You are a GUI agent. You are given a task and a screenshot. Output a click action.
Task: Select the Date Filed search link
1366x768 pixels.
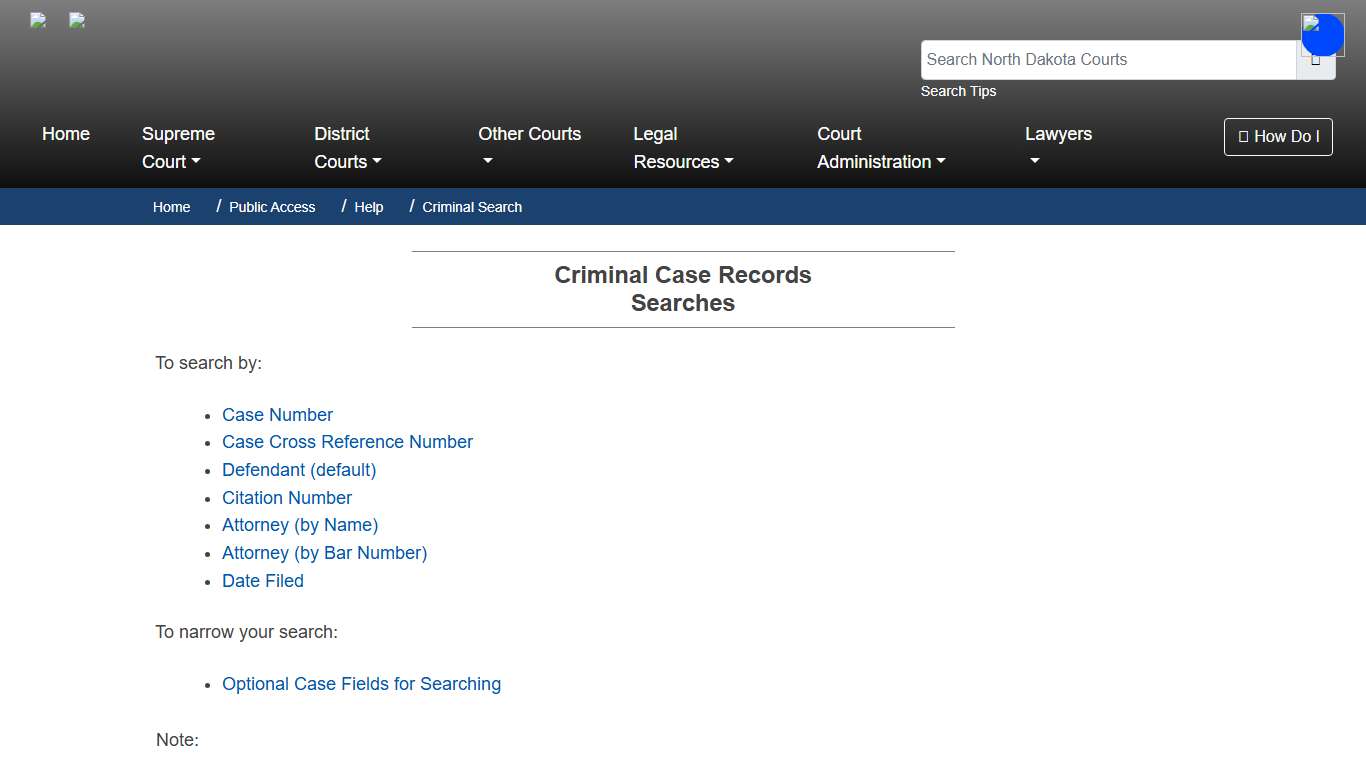click(x=262, y=580)
